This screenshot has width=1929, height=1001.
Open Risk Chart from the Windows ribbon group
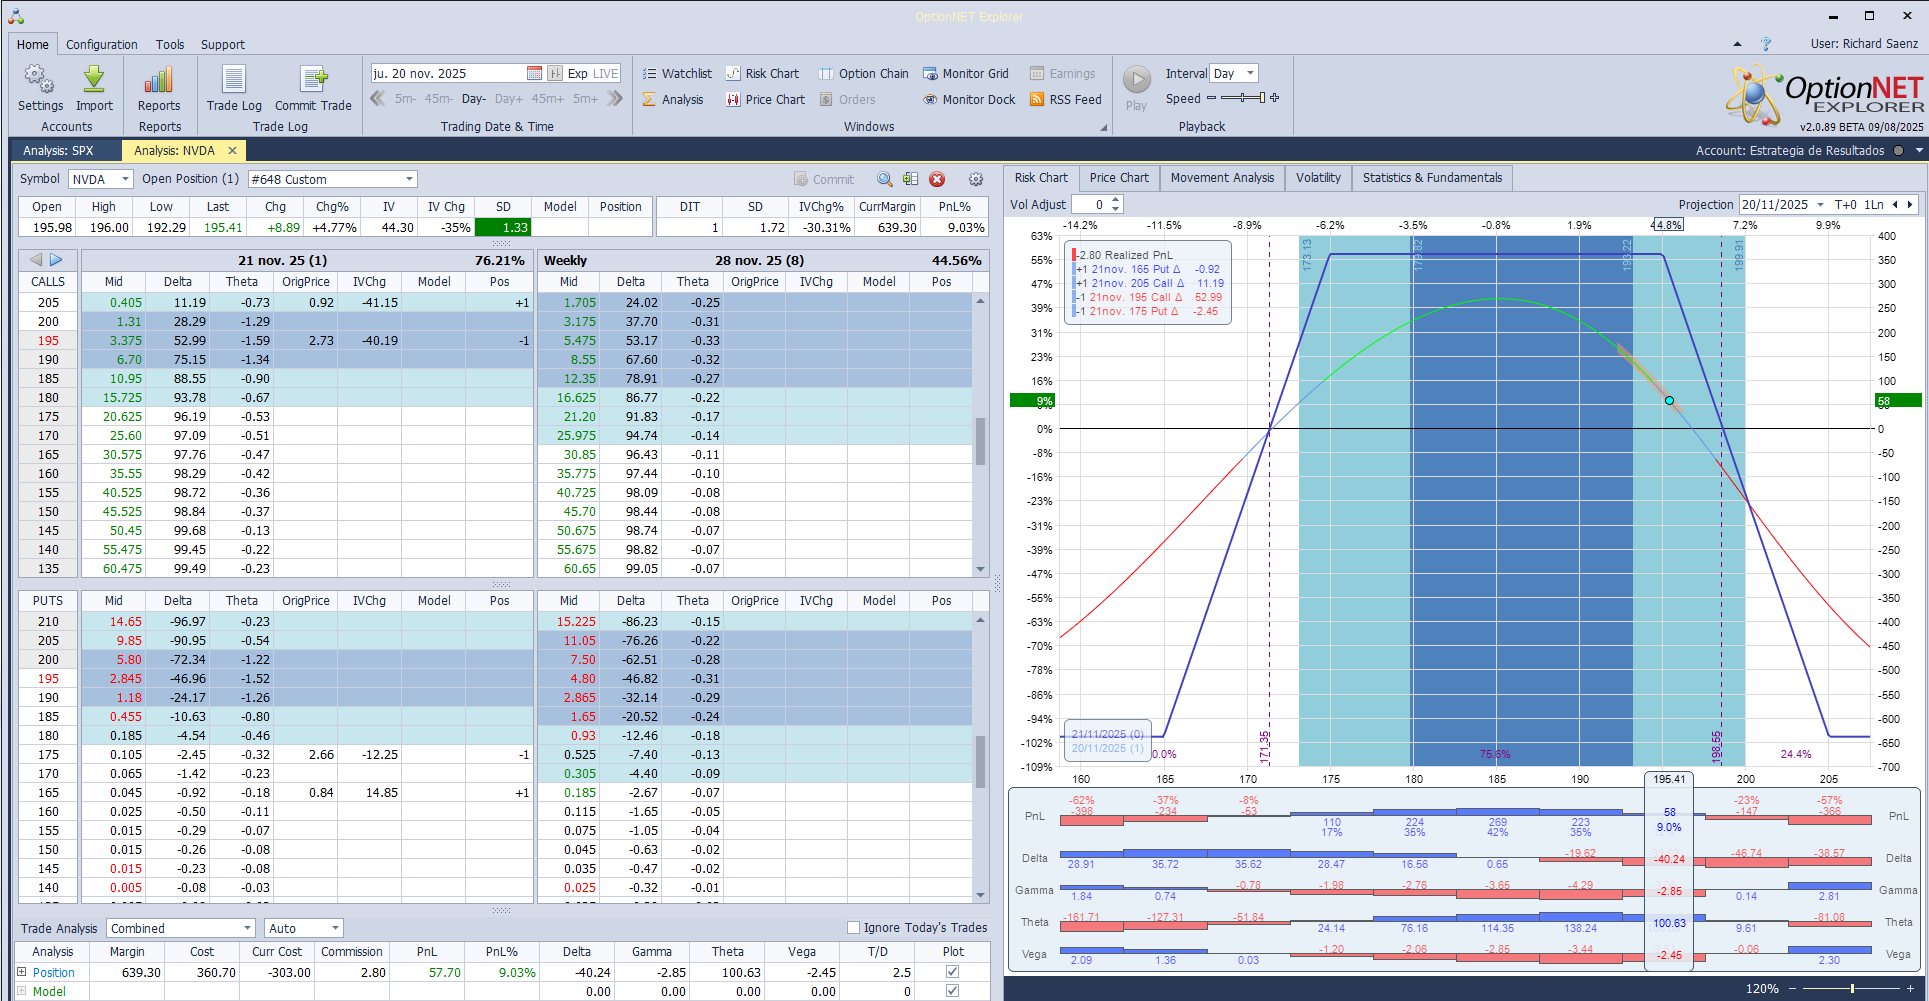(x=763, y=73)
